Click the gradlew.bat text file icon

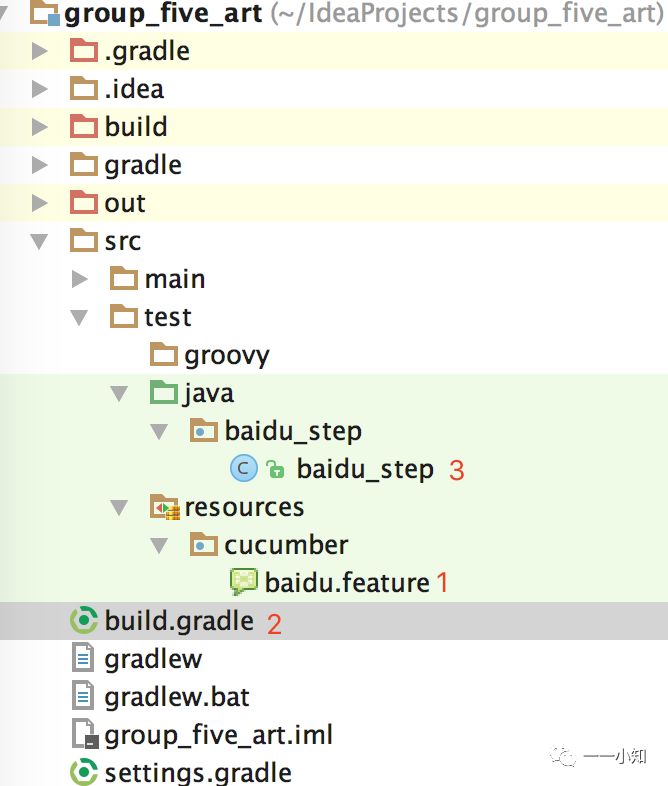(83, 696)
